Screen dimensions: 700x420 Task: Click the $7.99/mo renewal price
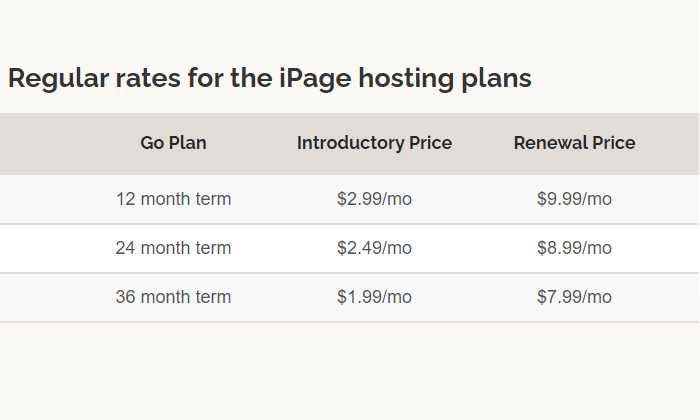[x=574, y=297]
